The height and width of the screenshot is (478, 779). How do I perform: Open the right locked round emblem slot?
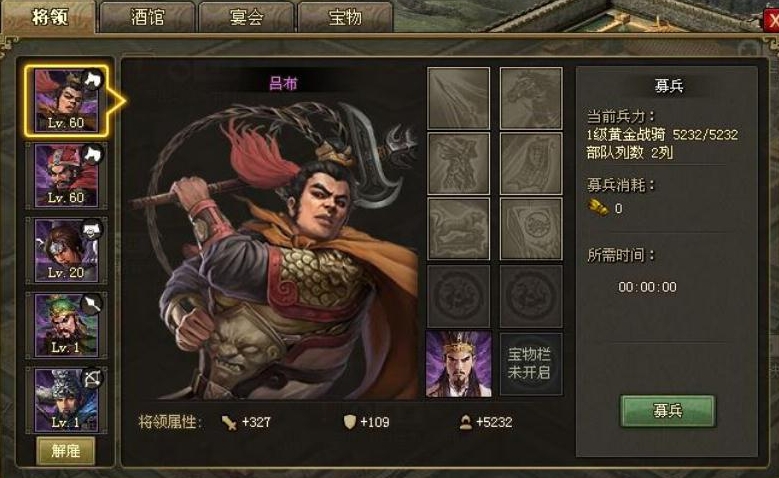[x=531, y=296]
